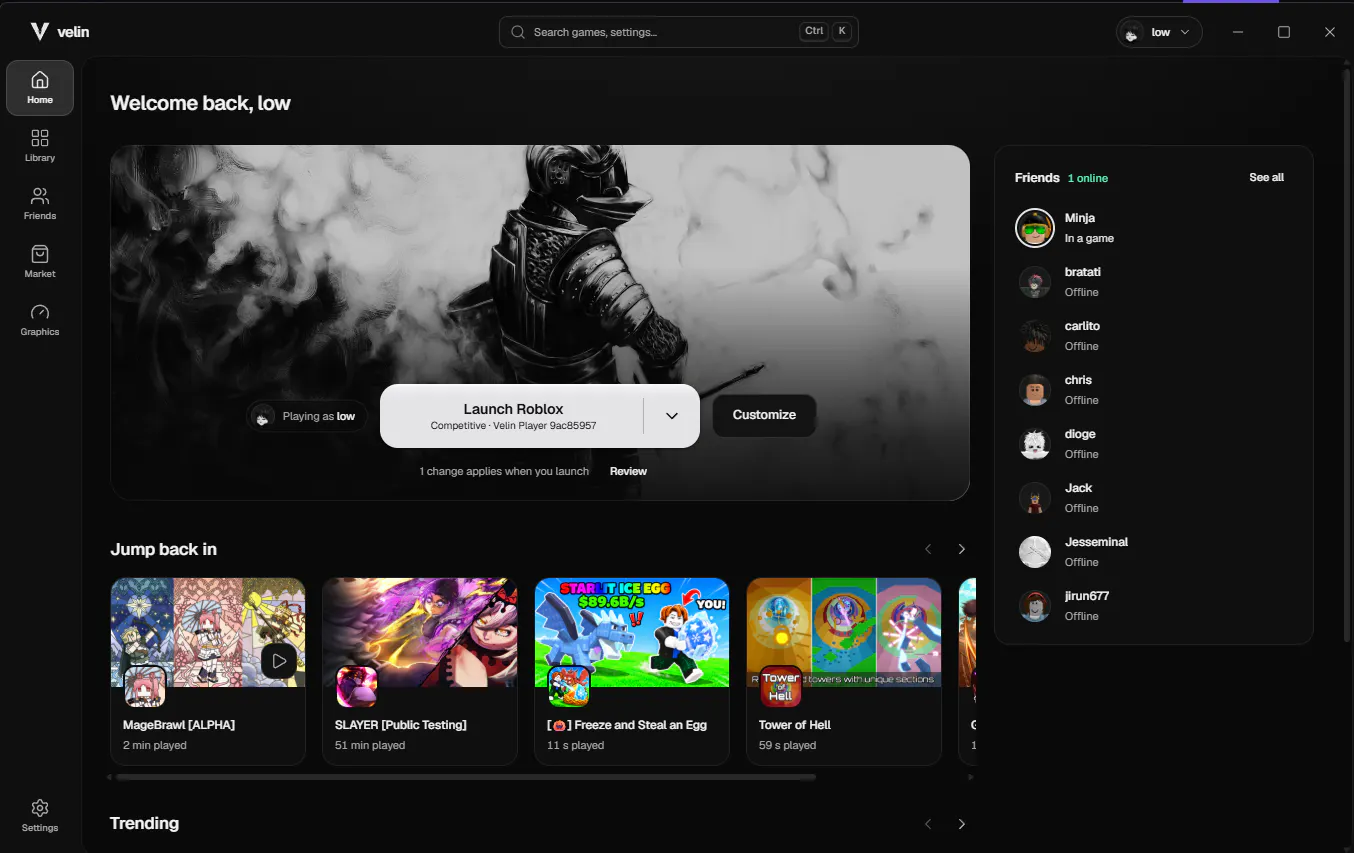
Task: Open the SLAYER [Public Testing] game card
Action: [420, 671]
